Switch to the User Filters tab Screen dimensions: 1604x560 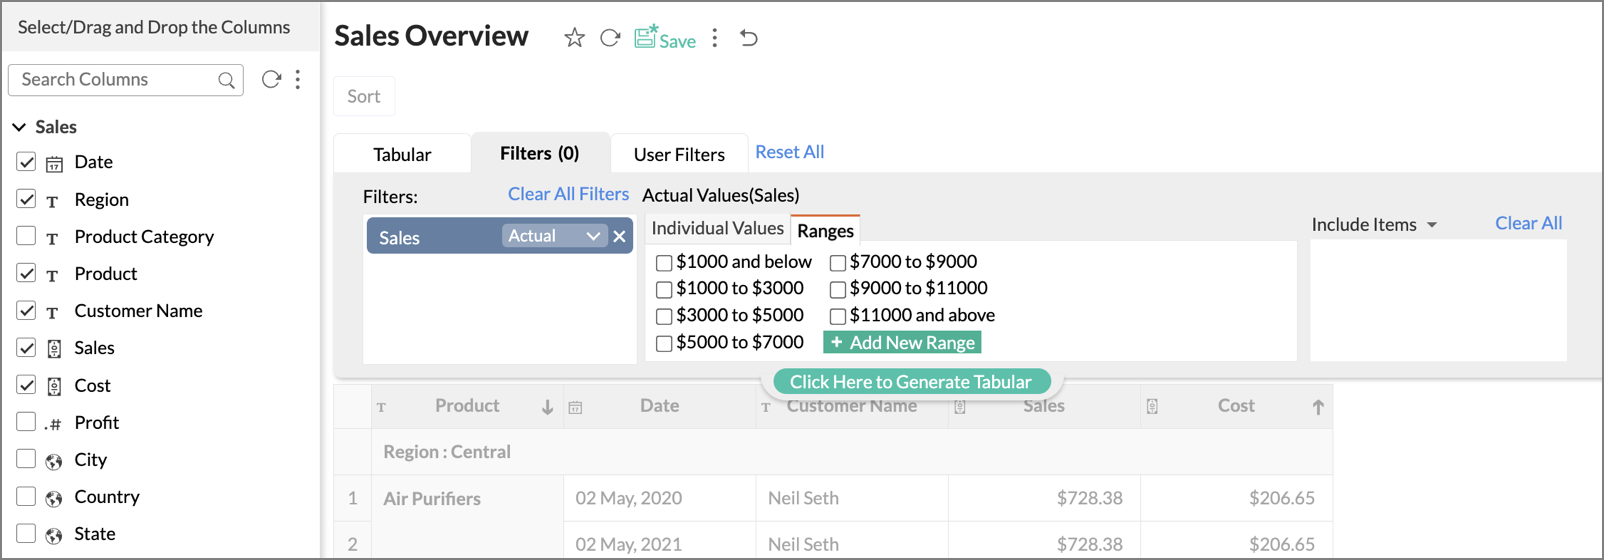tap(679, 154)
